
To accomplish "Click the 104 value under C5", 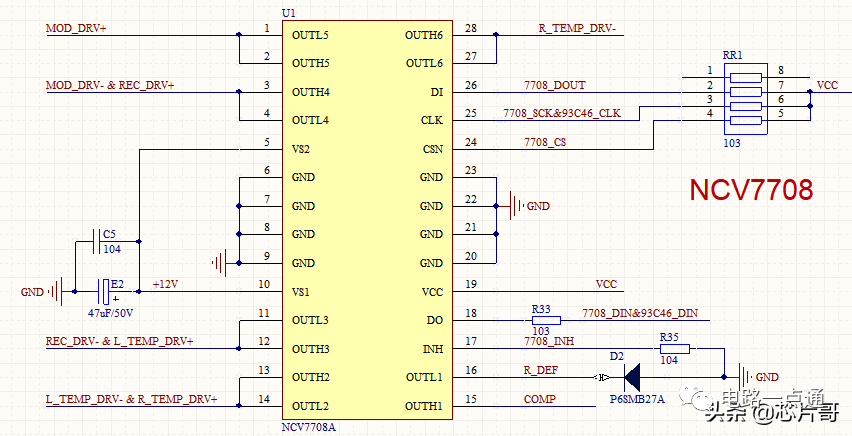I will tap(112, 250).
